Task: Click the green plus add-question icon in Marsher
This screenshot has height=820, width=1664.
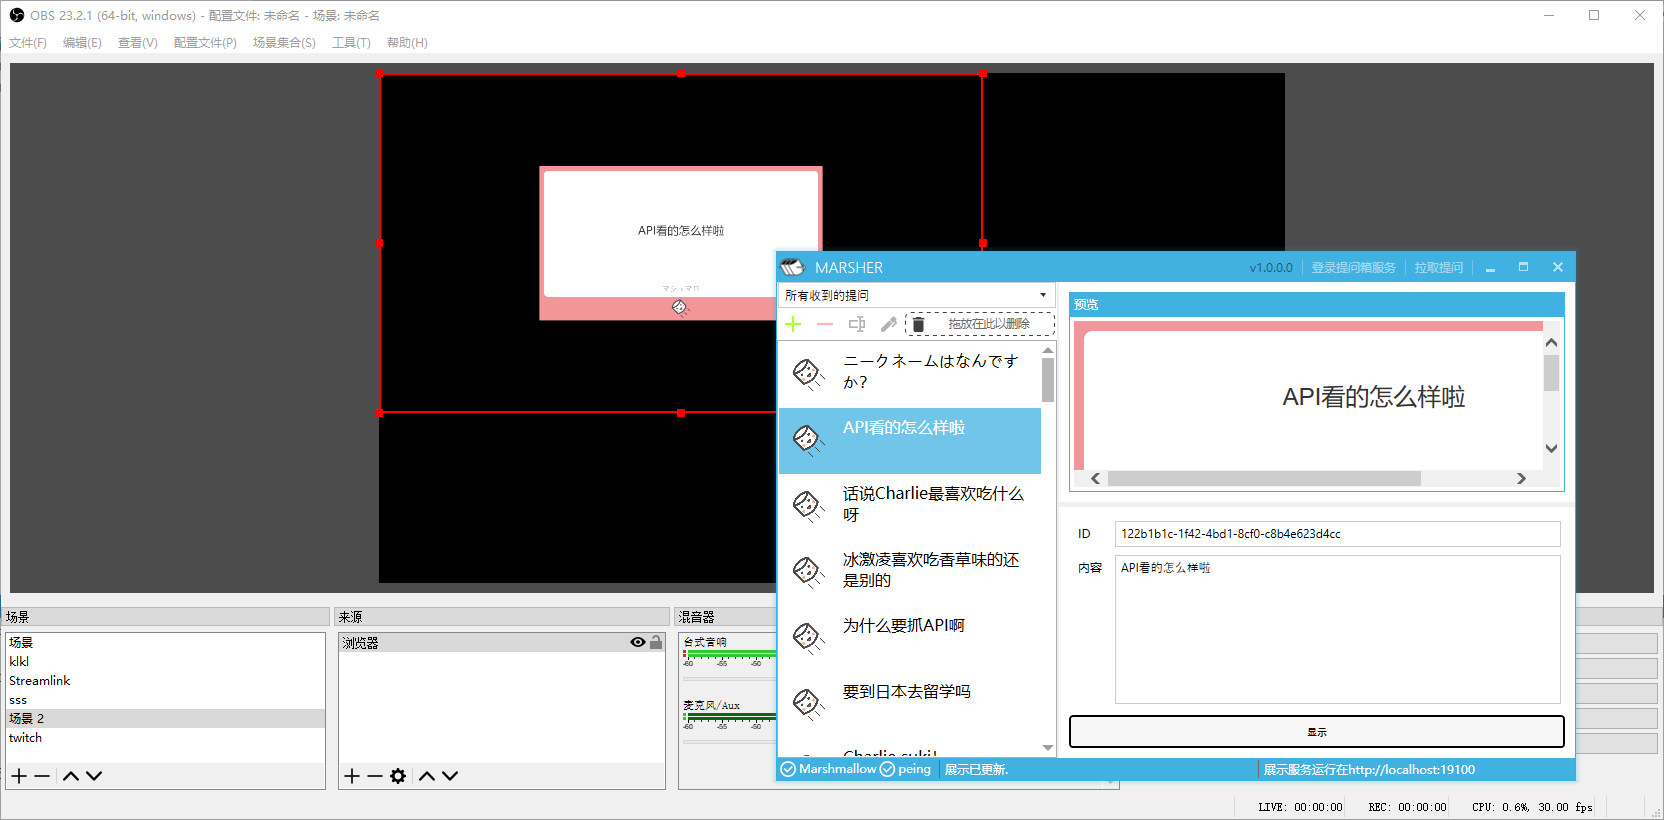Action: [x=793, y=324]
